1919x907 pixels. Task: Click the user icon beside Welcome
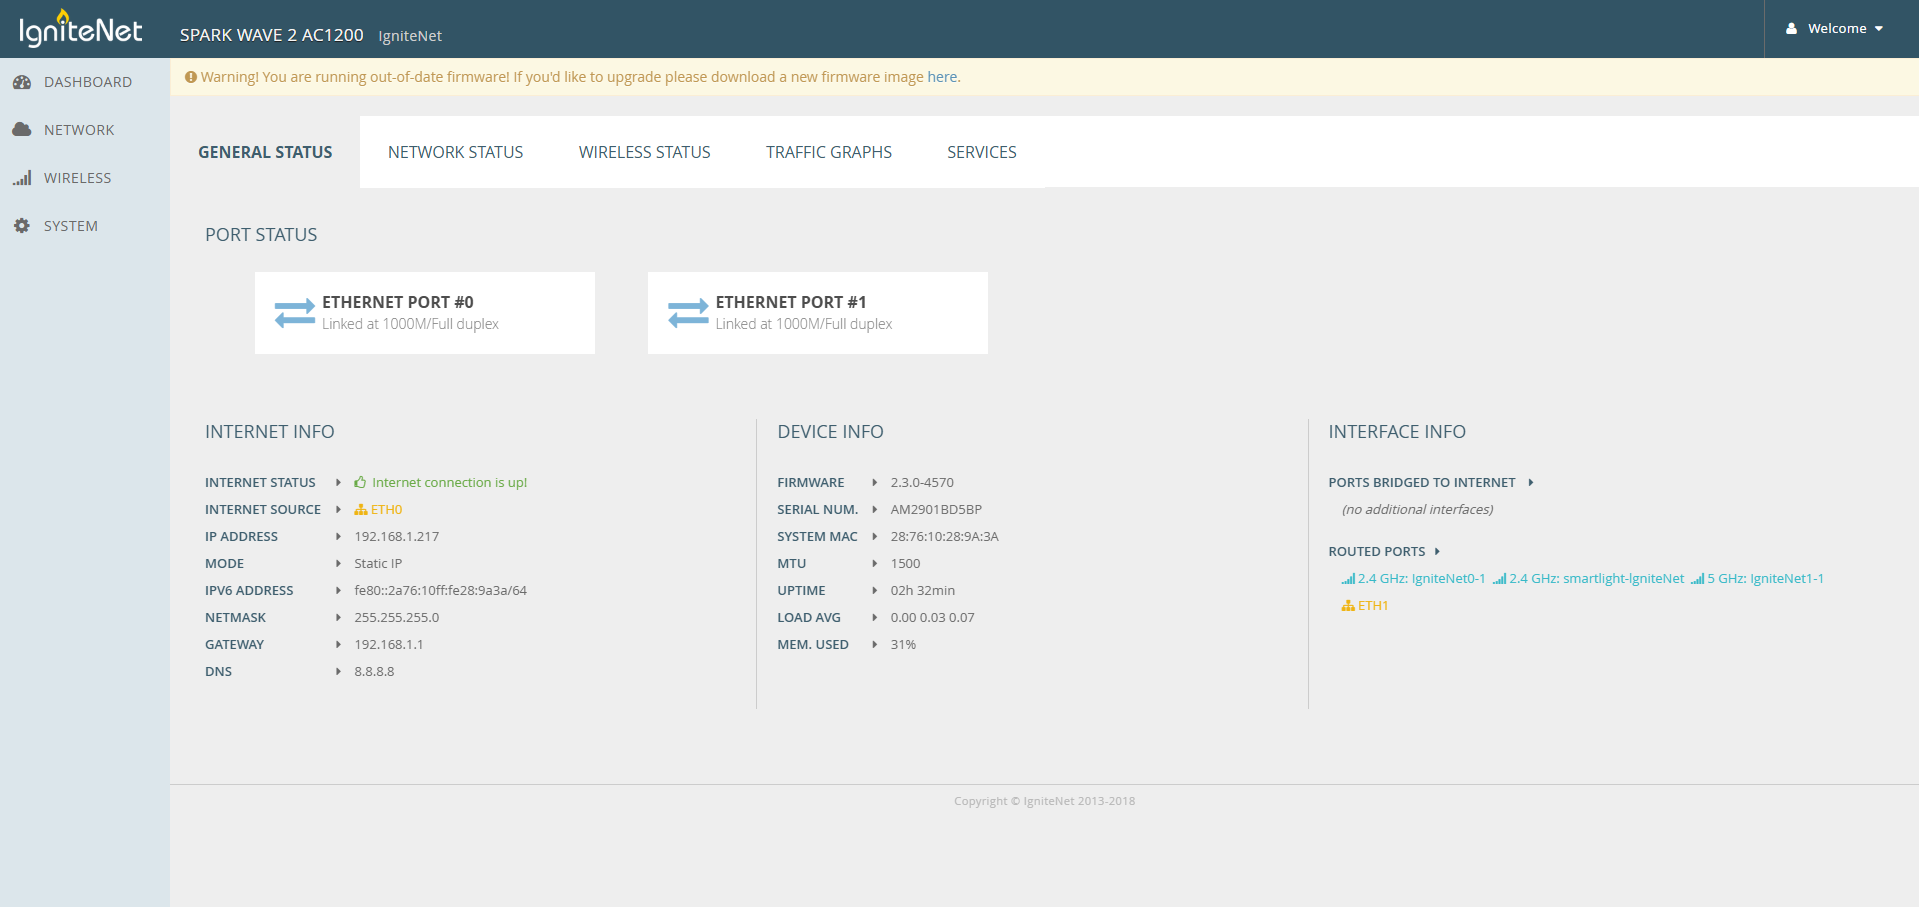click(x=1791, y=29)
